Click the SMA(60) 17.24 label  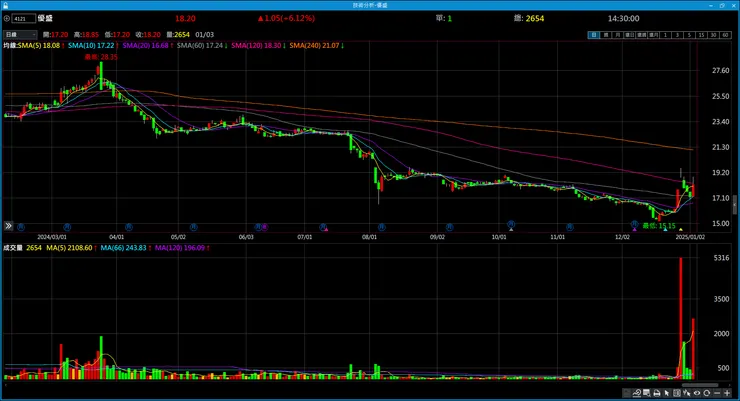pos(200,45)
